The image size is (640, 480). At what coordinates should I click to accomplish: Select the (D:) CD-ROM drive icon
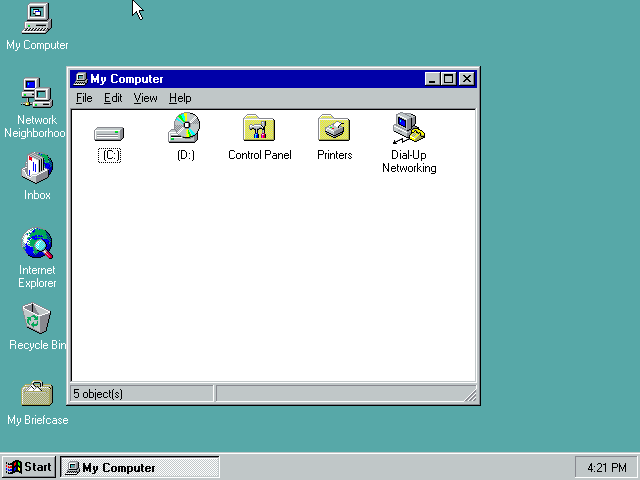[184, 128]
